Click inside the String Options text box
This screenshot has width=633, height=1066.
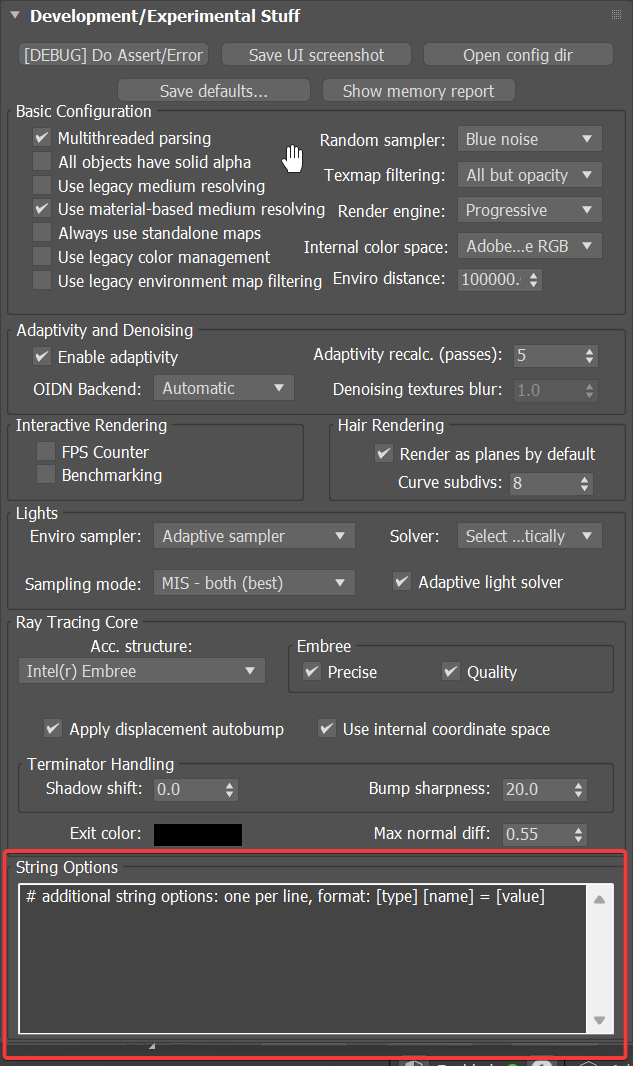point(300,960)
